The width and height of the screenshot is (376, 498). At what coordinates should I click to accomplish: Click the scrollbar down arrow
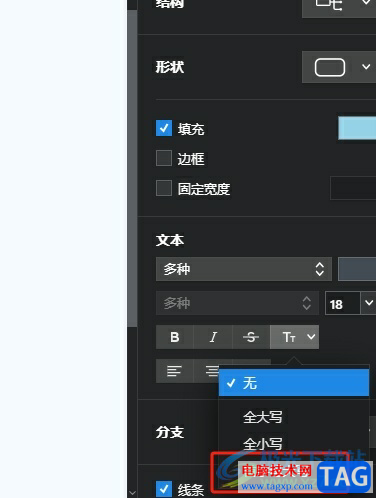point(132,493)
